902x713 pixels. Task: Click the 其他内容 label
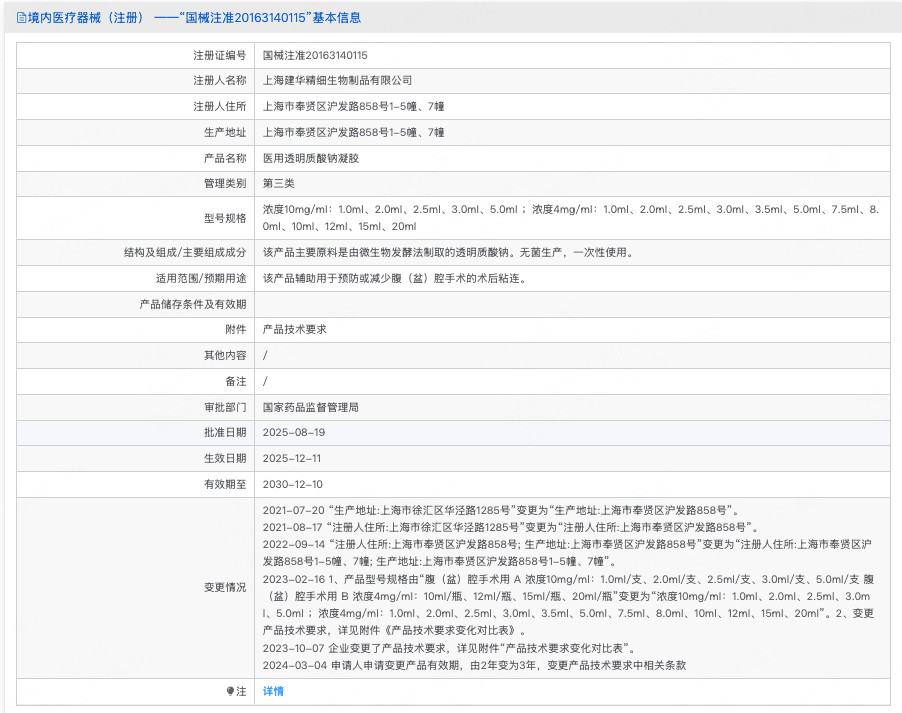225,356
